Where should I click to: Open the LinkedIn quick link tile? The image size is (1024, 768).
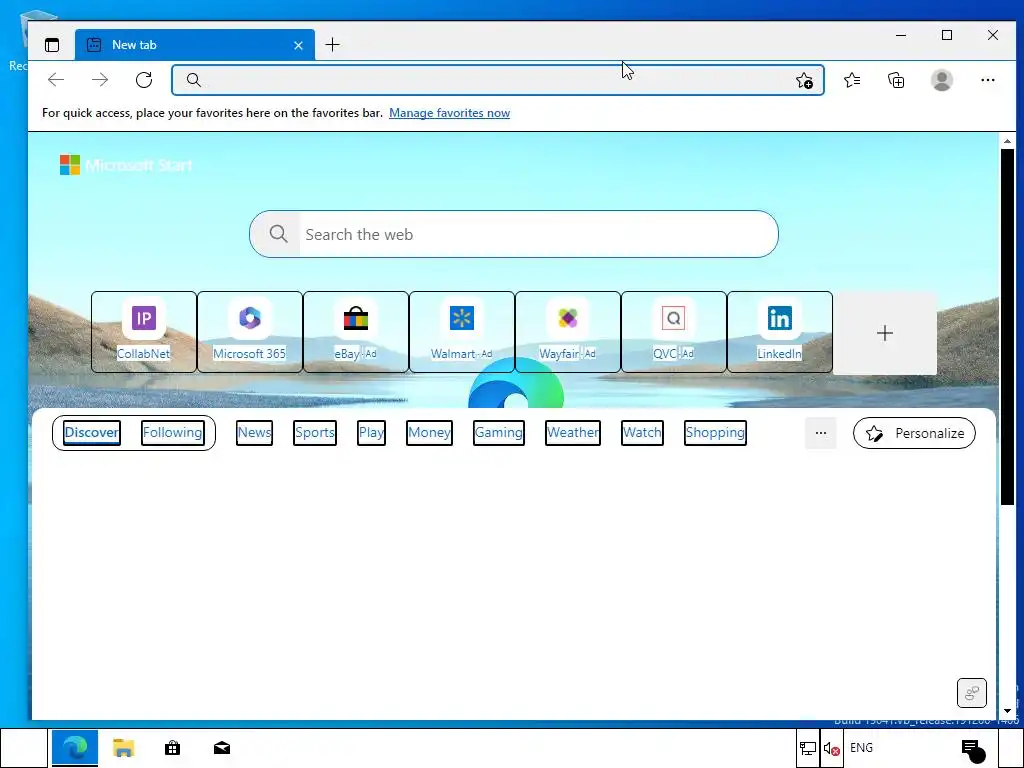click(x=780, y=332)
